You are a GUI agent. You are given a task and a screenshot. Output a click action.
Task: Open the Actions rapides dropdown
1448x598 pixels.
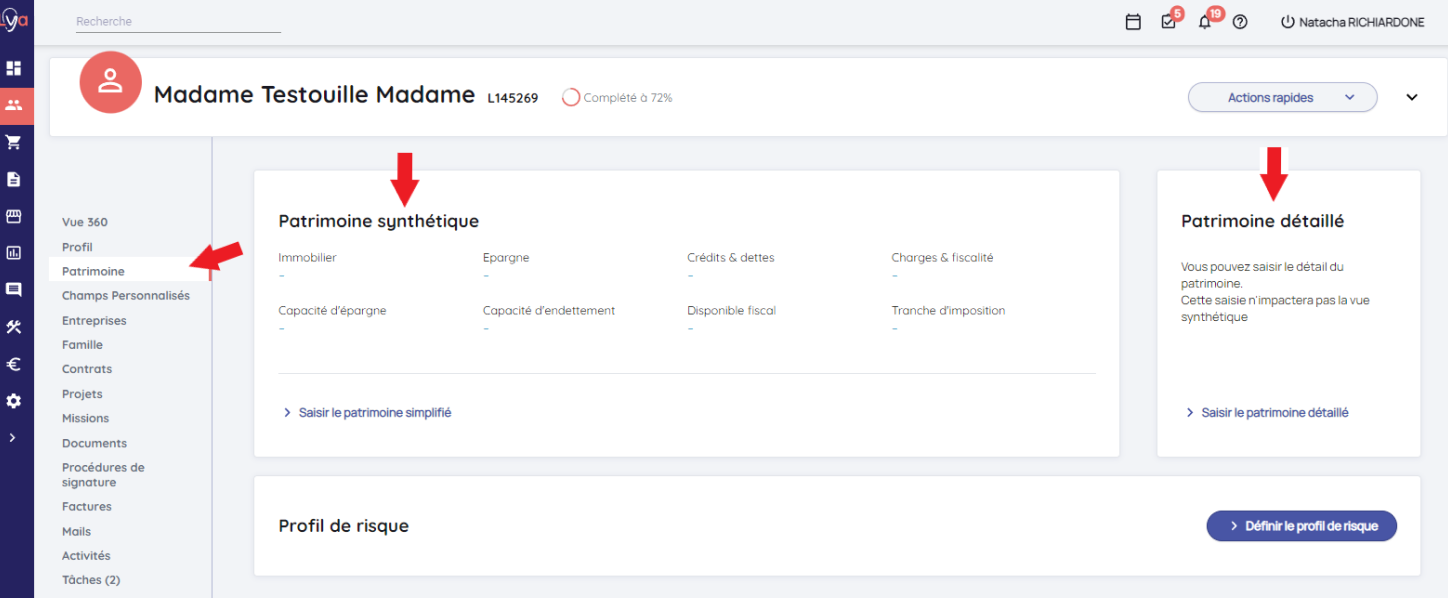pos(1282,98)
